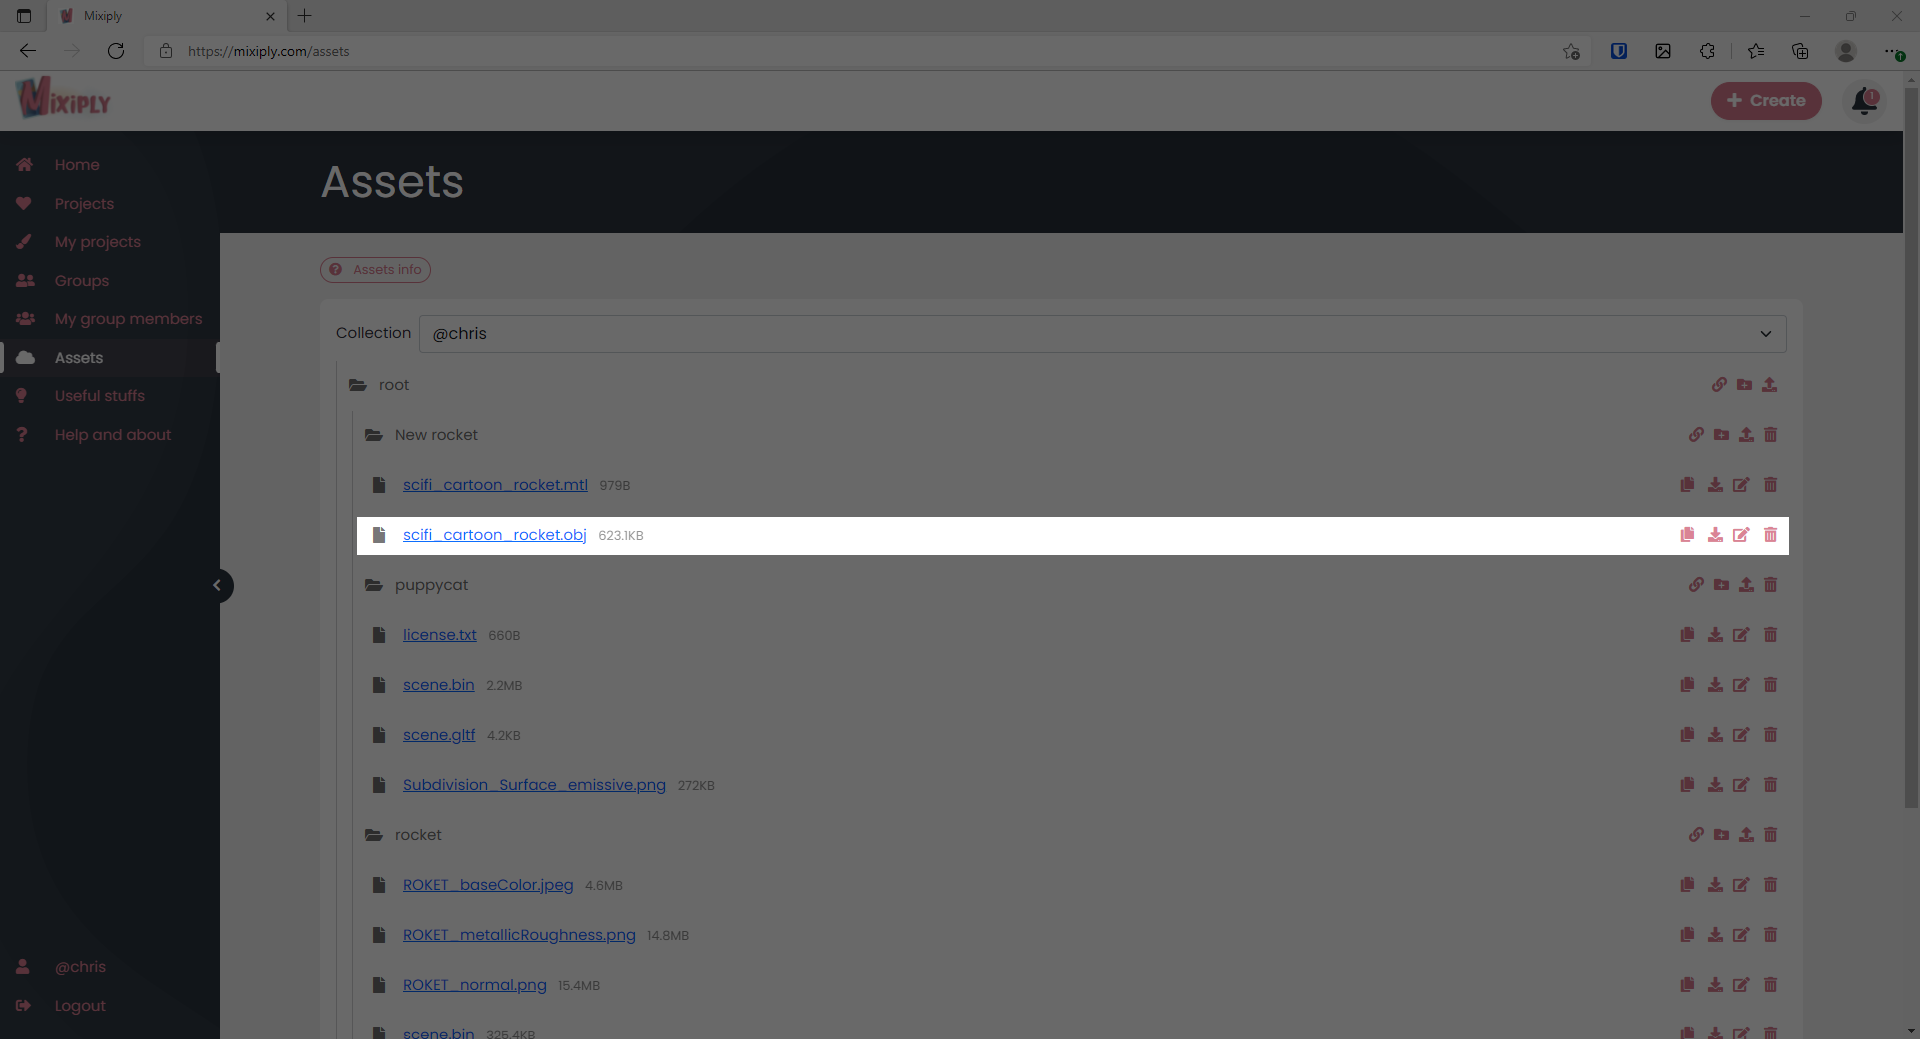Open ROKET_normal.png link
The image size is (1920, 1039).
point(475,985)
